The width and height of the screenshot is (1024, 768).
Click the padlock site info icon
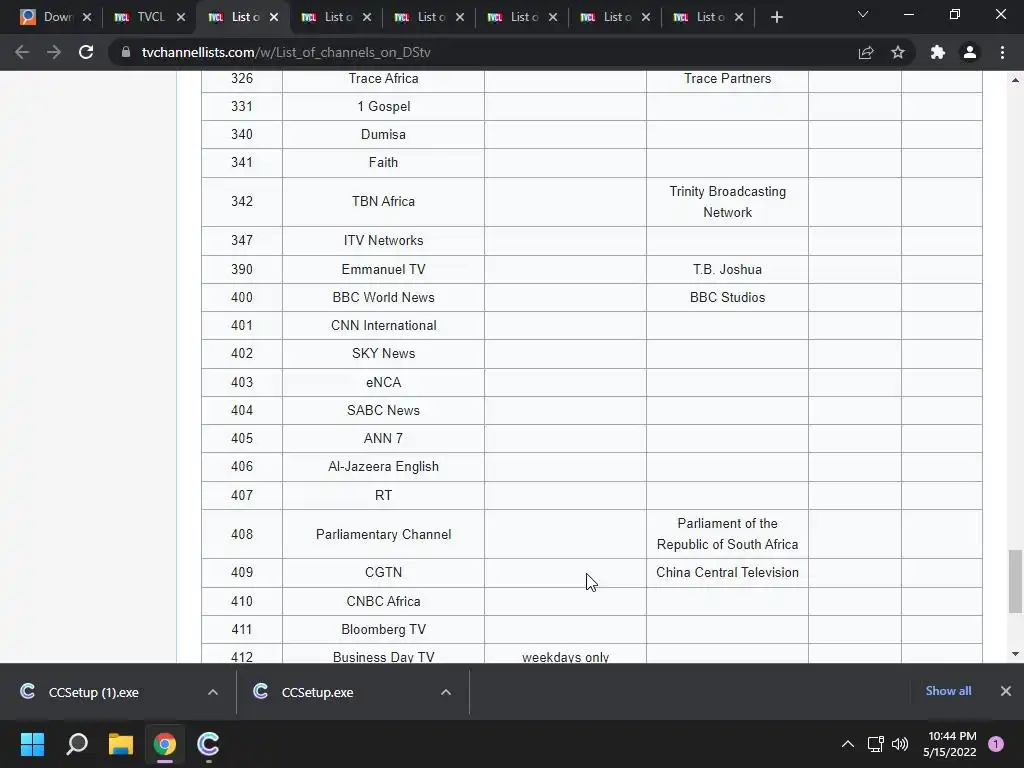[126, 52]
